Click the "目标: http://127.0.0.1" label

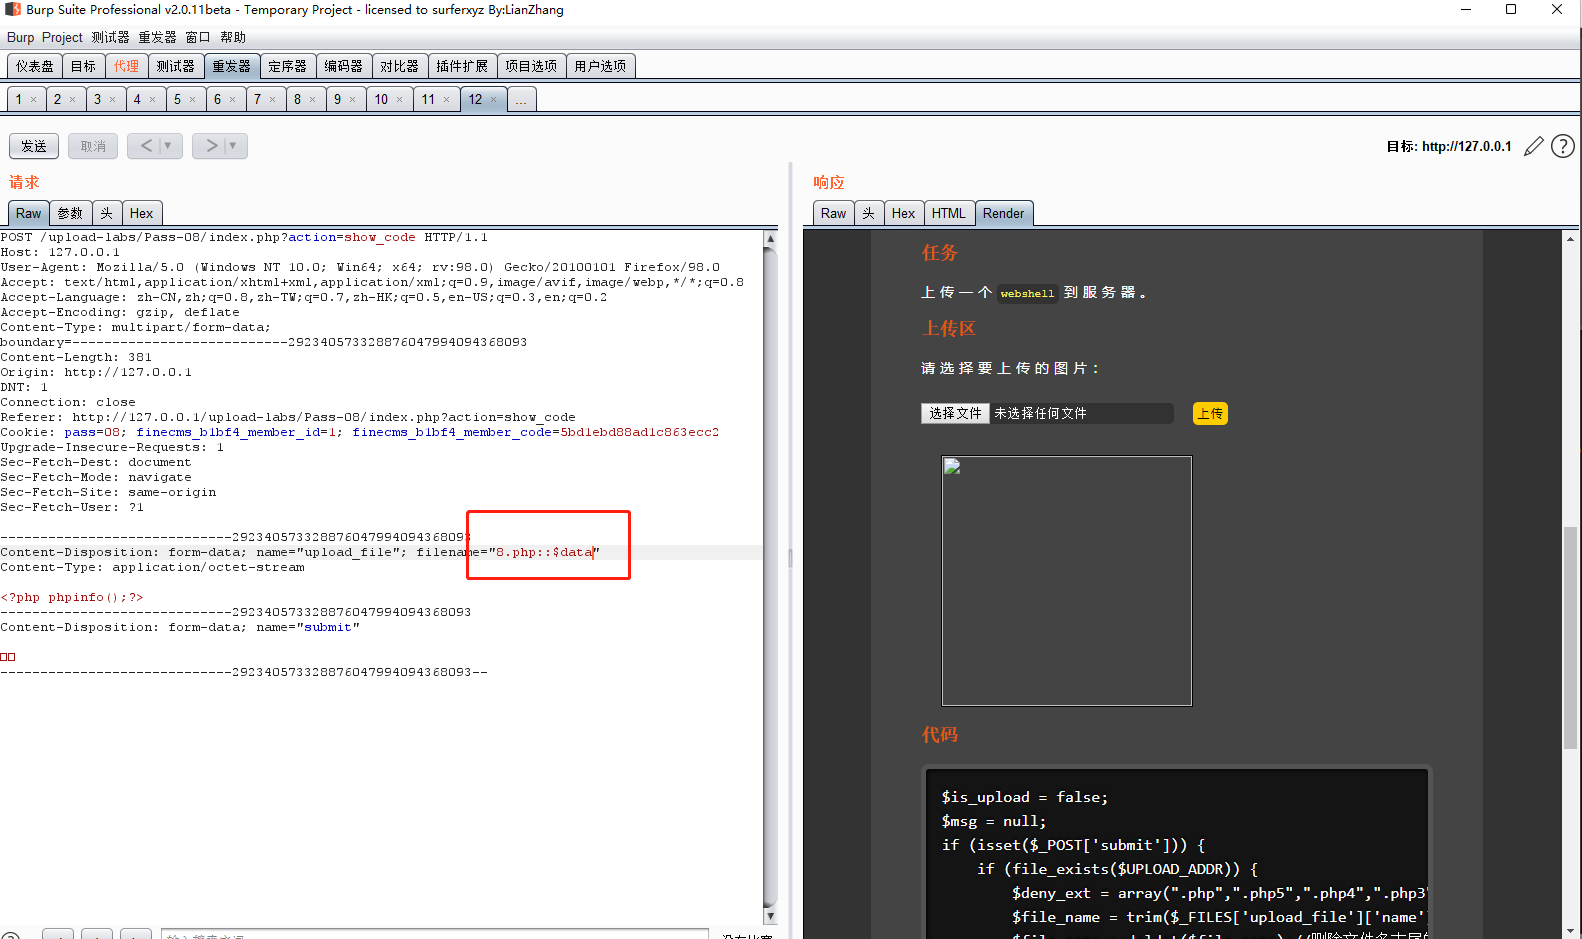tap(1449, 147)
